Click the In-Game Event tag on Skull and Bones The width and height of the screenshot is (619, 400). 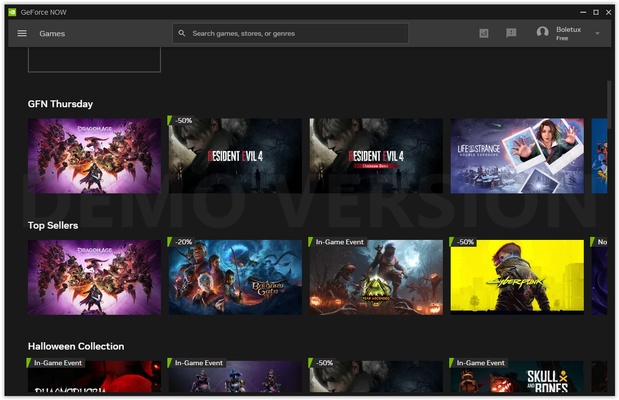pos(479,362)
